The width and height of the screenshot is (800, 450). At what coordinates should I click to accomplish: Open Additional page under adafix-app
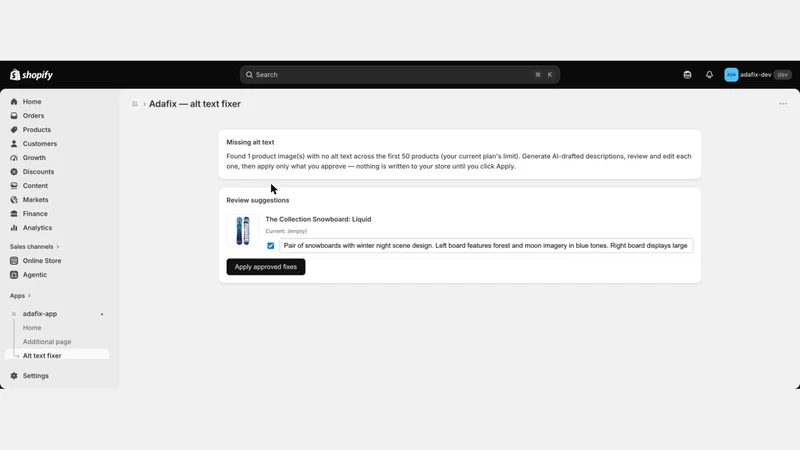(x=47, y=342)
